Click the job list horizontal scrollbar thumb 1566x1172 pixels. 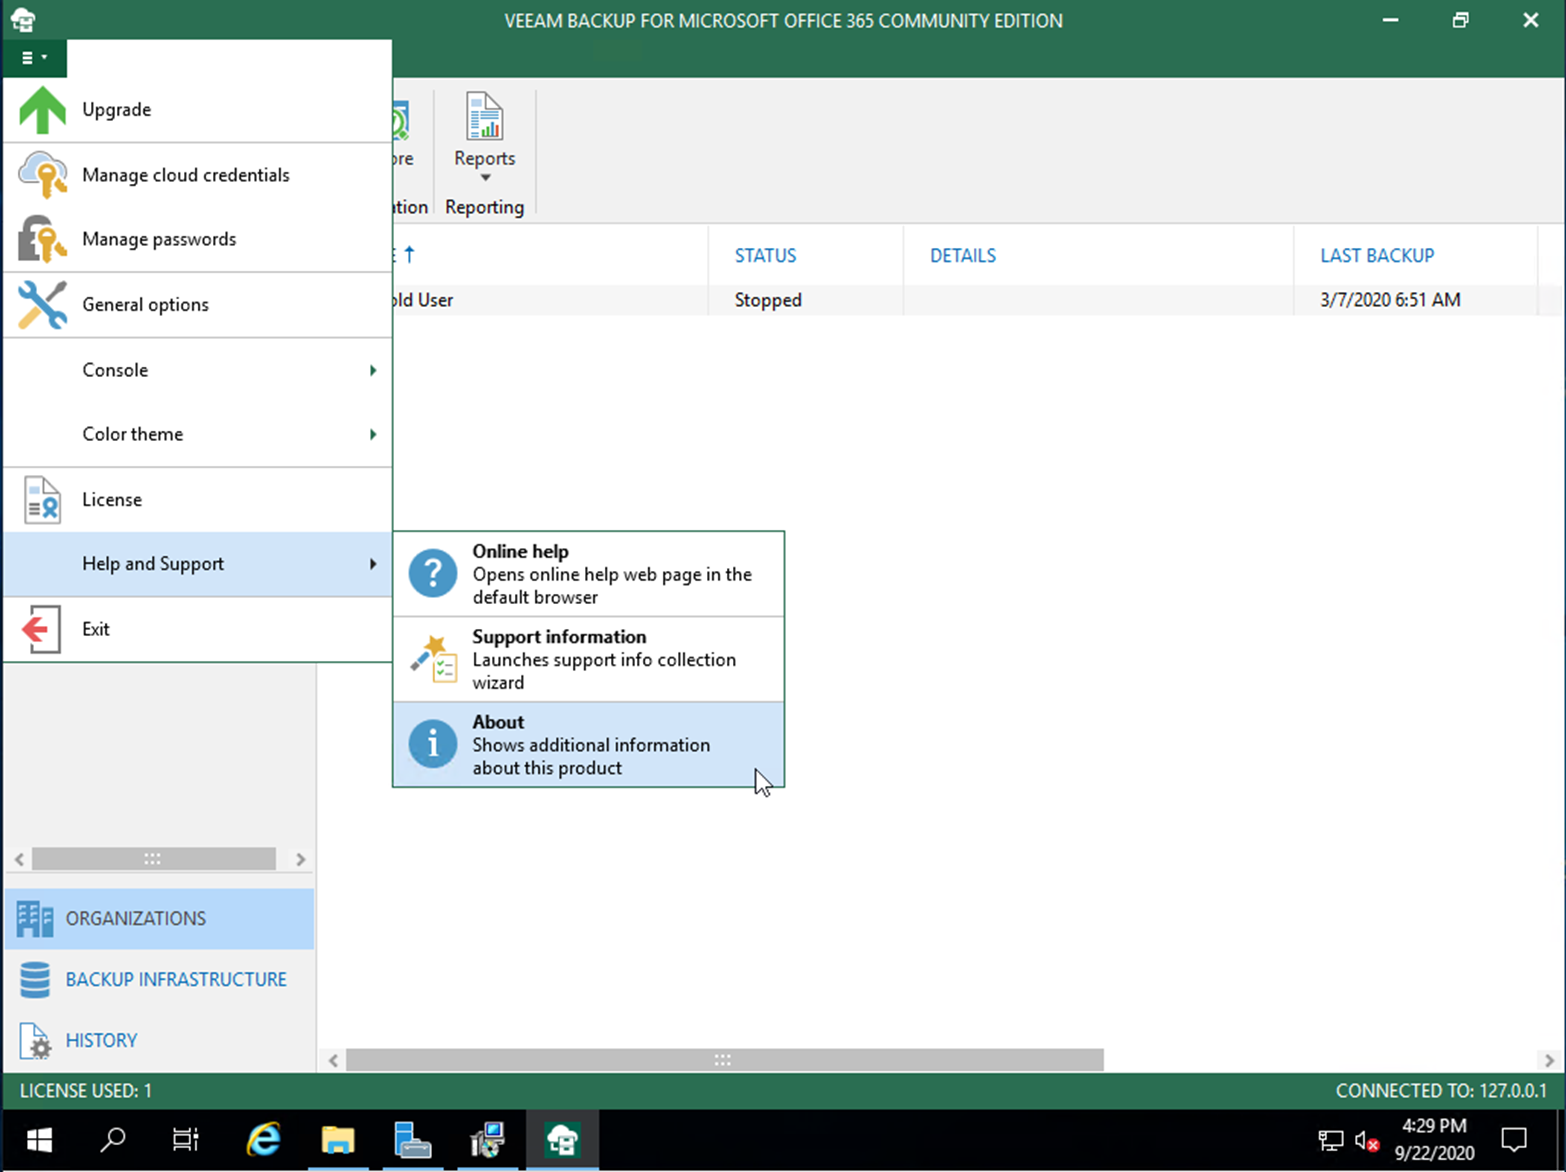click(x=724, y=1060)
